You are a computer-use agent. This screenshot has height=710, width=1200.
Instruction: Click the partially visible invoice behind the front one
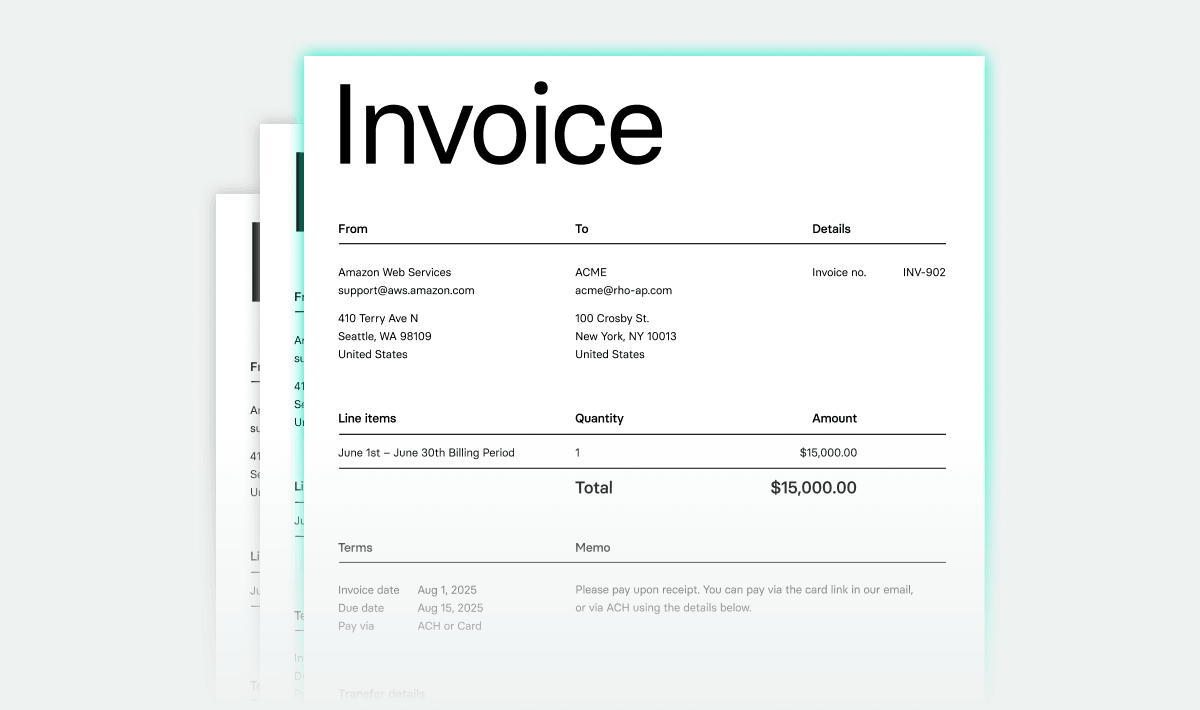280,400
